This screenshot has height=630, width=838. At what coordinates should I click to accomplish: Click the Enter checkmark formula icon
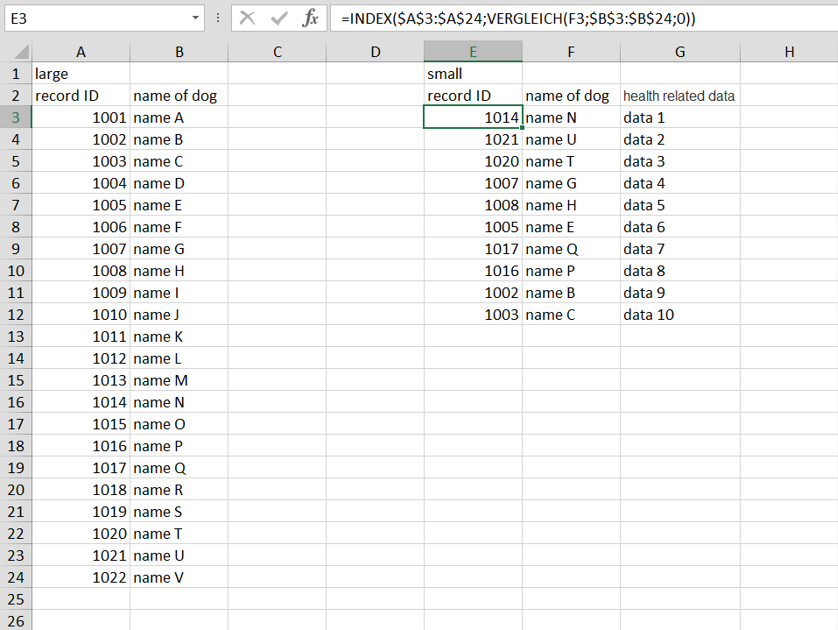(x=279, y=19)
